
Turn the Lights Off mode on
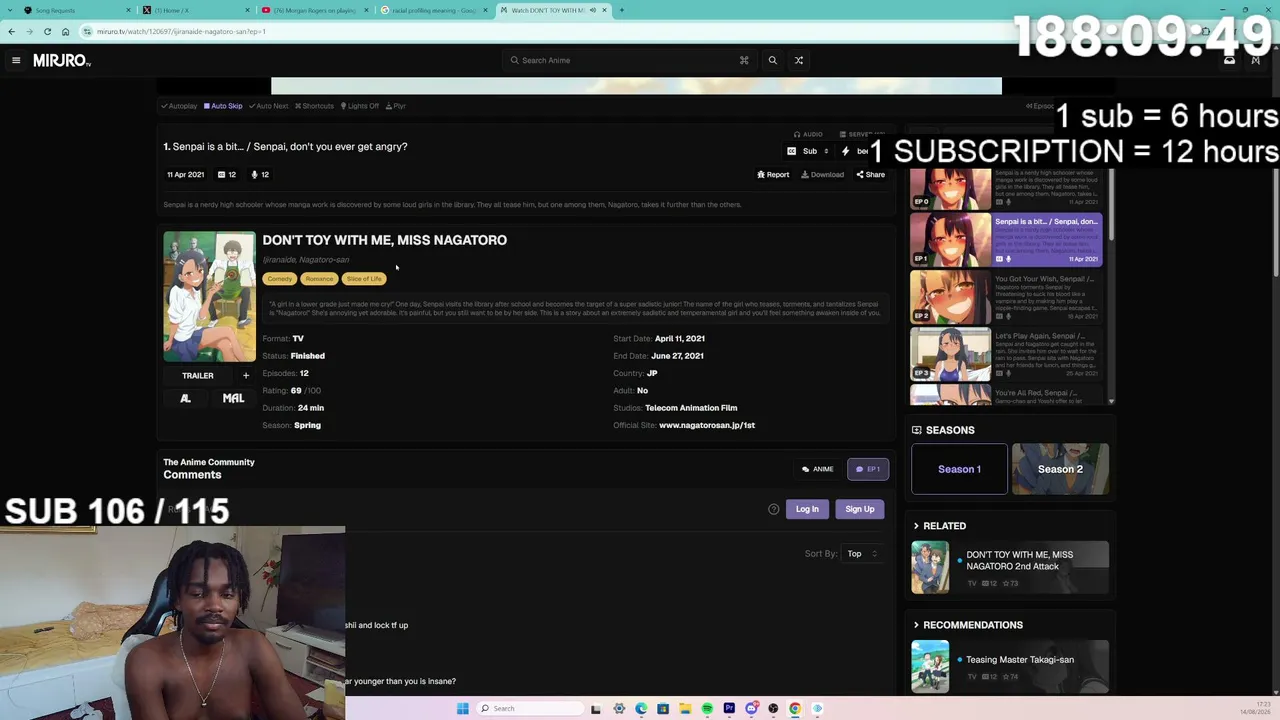(360, 106)
